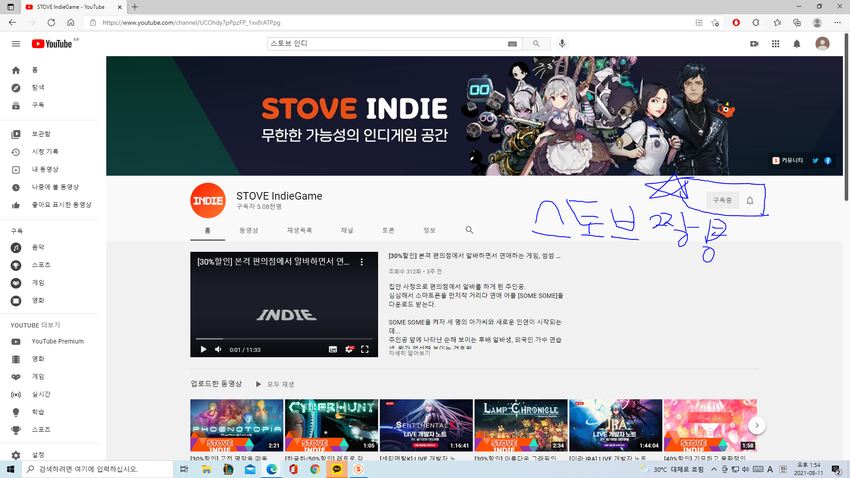This screenshot has height=478, width=850.
Task: Open KakaoTalk from the taskbar
Action: pyautogui.click(x=337, y=469)
